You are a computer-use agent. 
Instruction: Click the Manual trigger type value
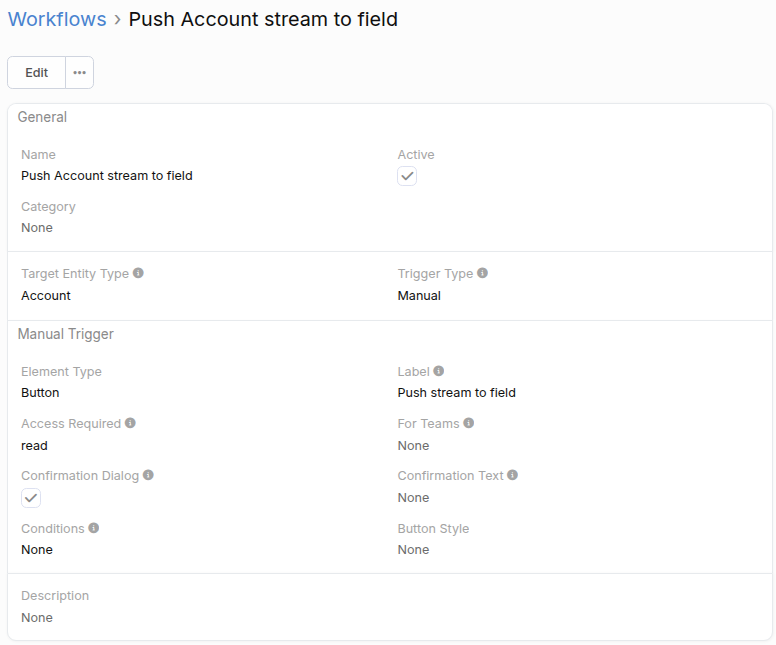pos(419,296)
